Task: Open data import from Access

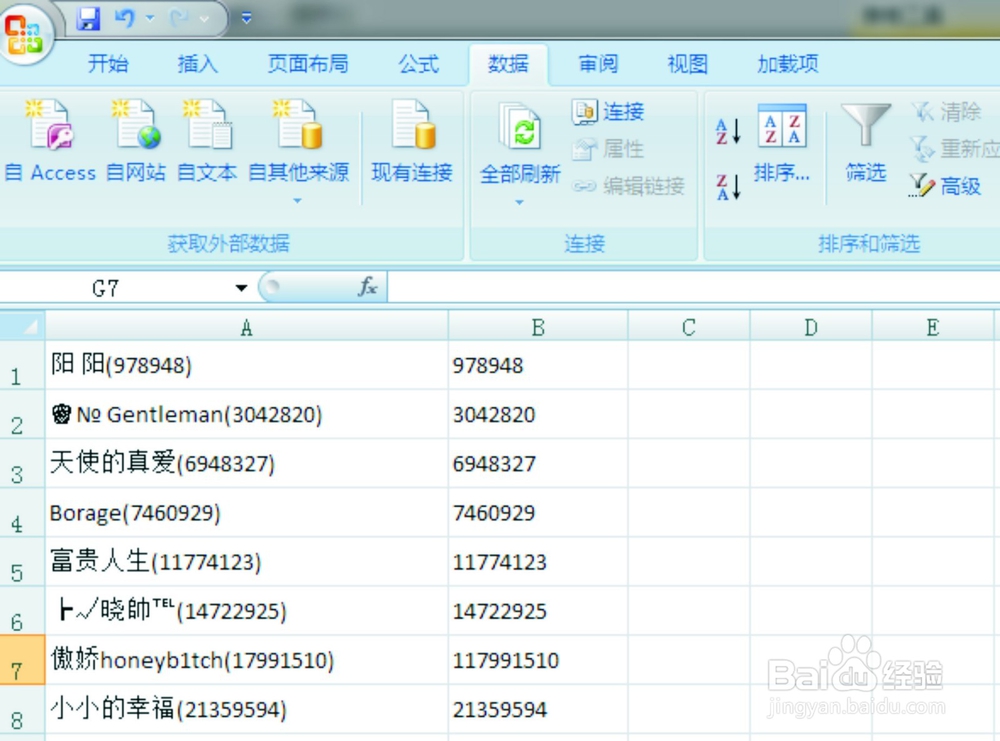Action: coord(50,140)
